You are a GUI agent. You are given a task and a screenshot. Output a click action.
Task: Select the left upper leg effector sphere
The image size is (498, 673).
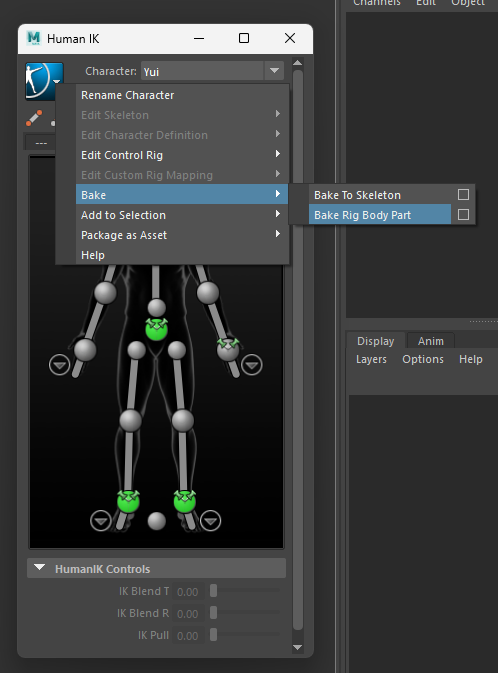coord(176,350)
